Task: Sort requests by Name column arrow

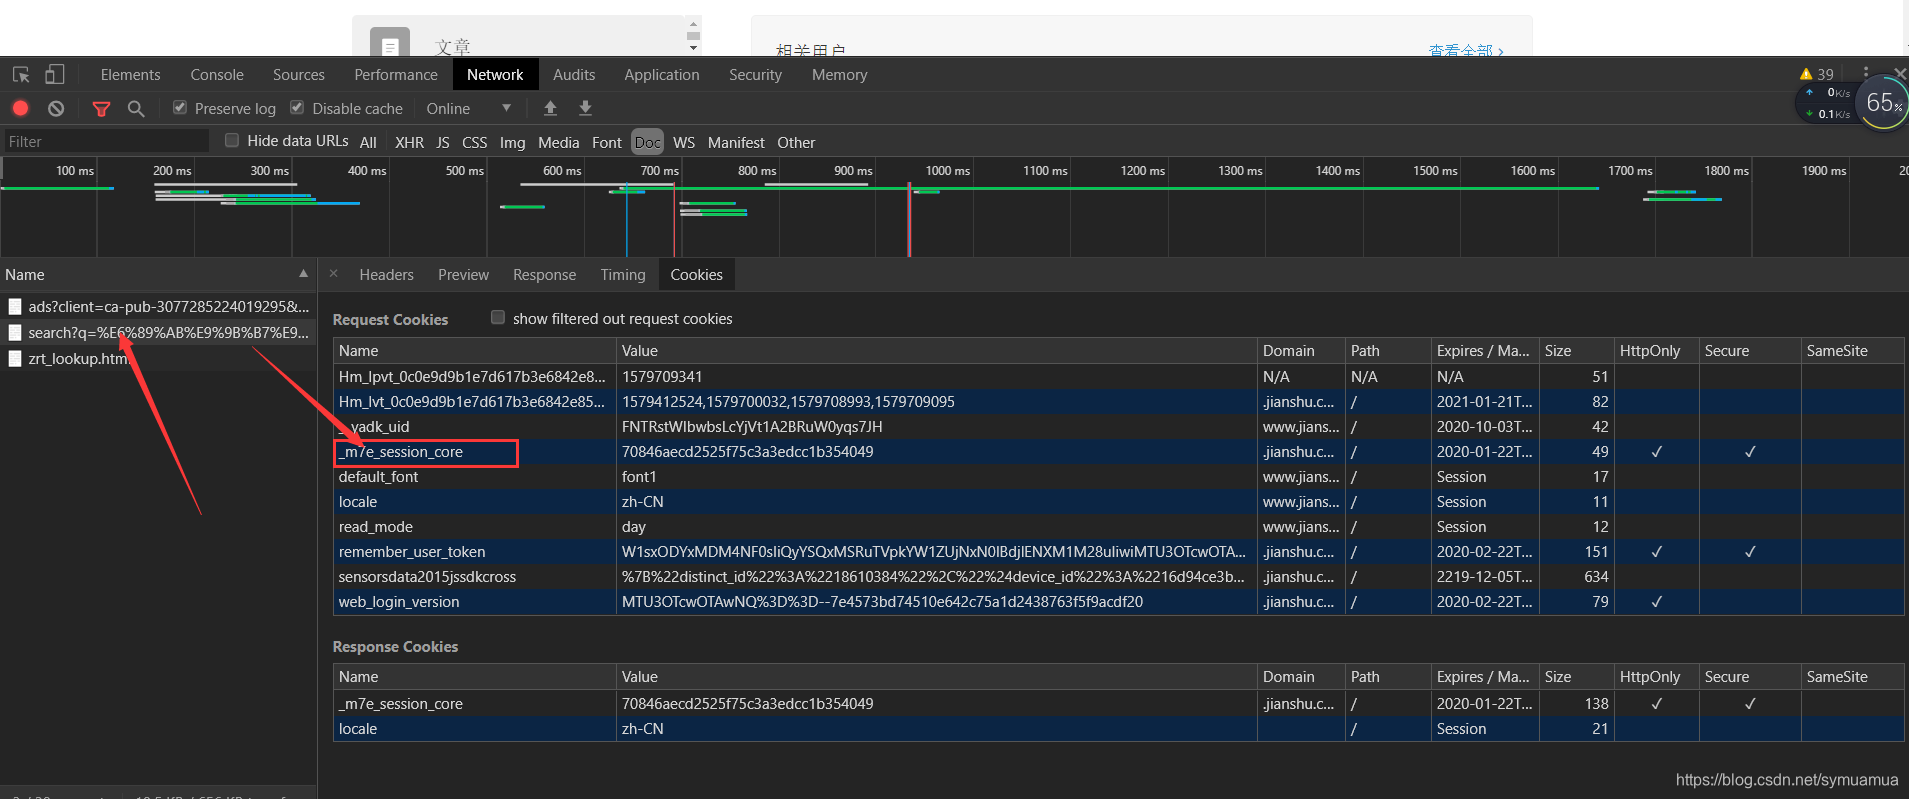Action: coord(303,274)
